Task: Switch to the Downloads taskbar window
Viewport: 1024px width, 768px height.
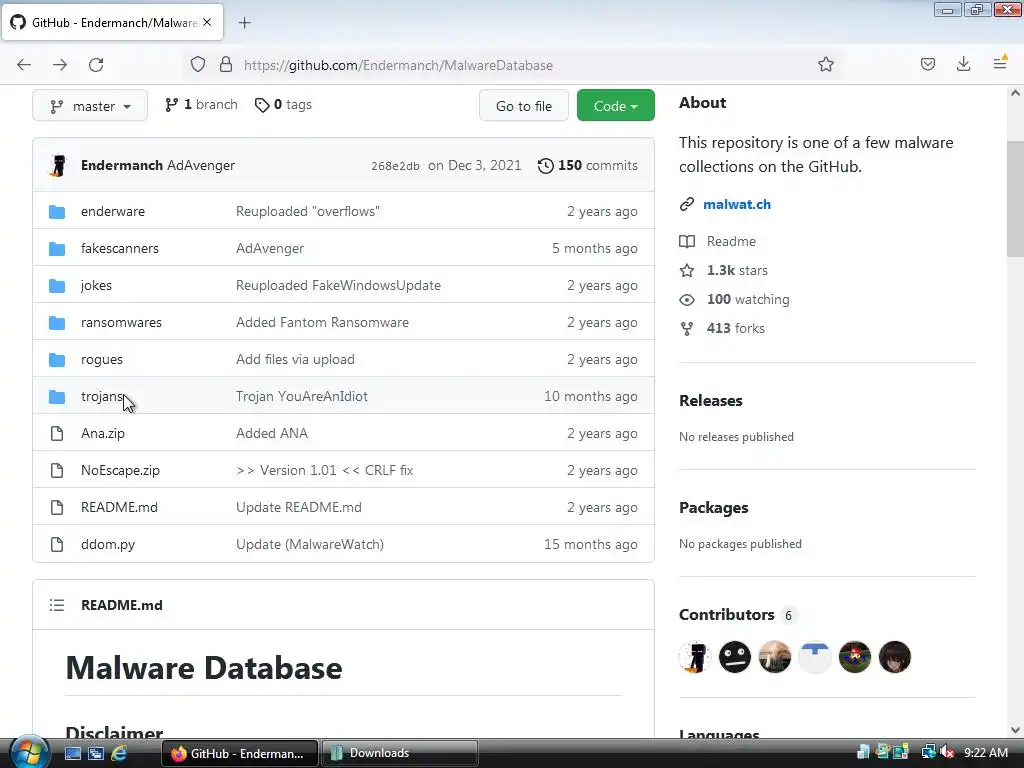Action: pos(400,753)
